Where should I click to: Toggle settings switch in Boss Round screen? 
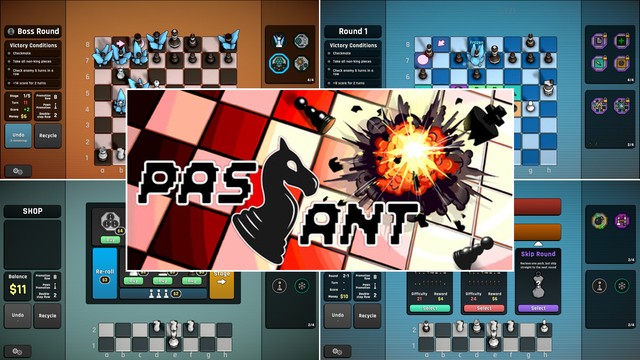click(x=18, y=171)
